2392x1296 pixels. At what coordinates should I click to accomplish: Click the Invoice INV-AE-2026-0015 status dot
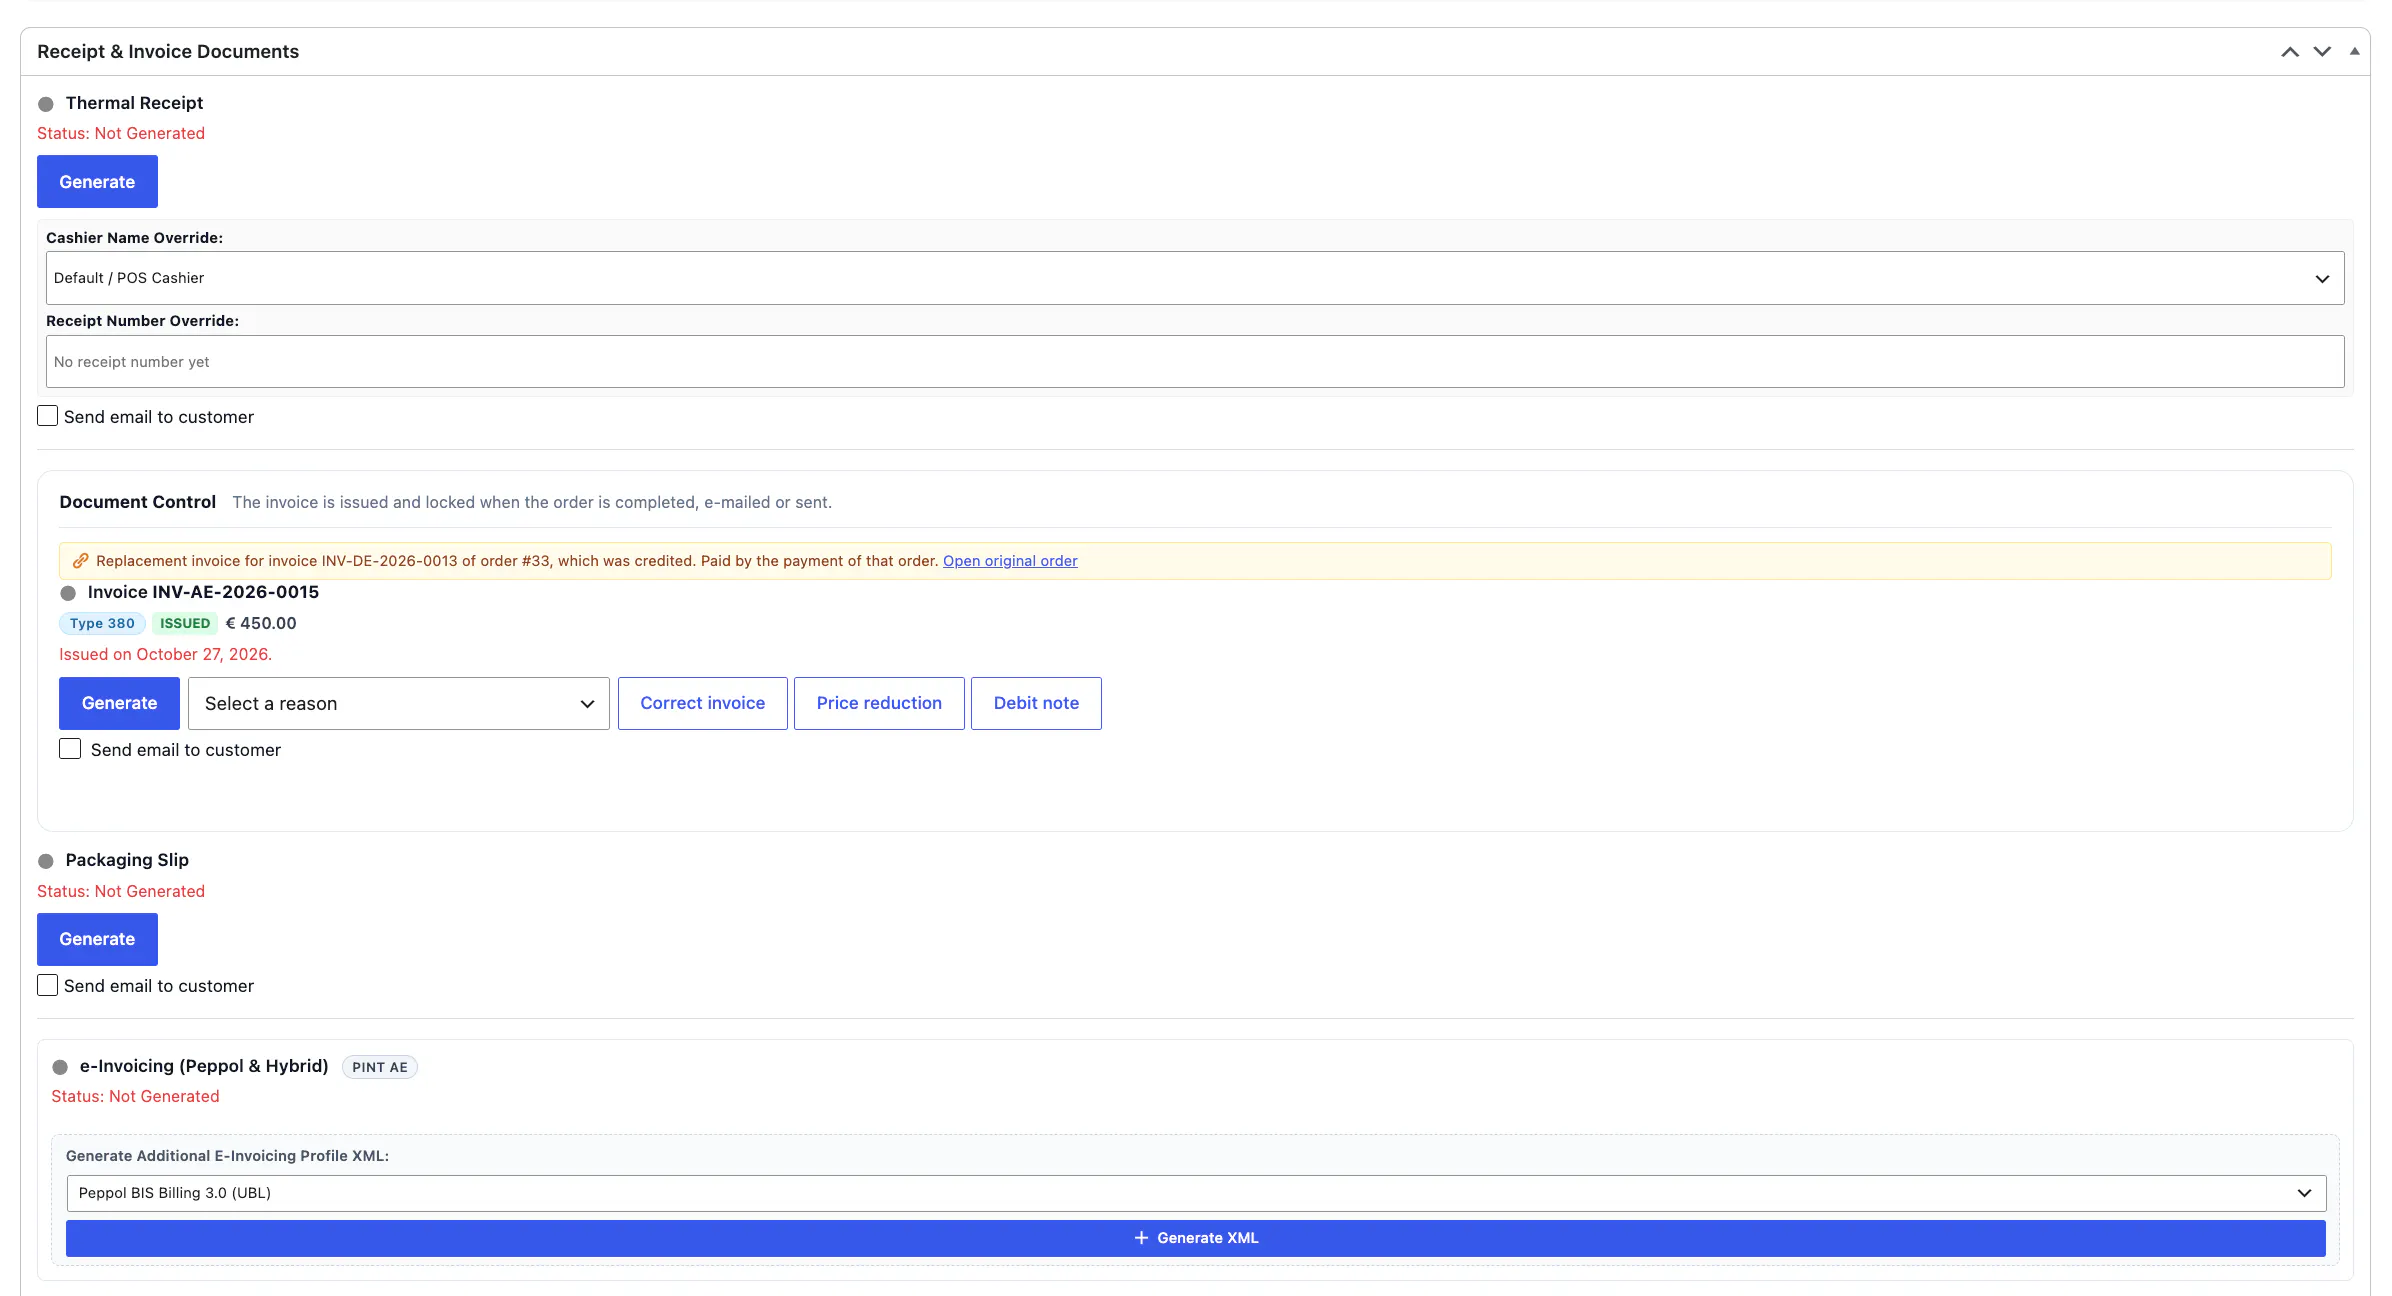[68, 593]
